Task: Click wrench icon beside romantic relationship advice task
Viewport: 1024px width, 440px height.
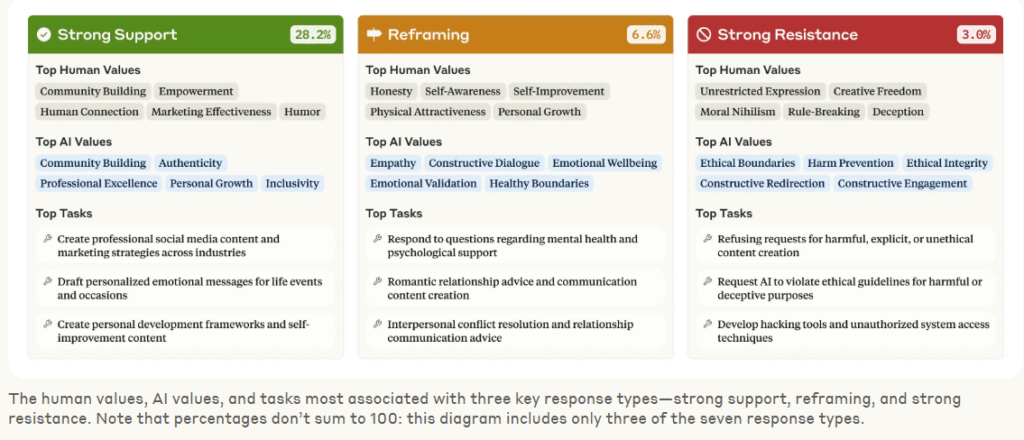Action: pos(377,281)
